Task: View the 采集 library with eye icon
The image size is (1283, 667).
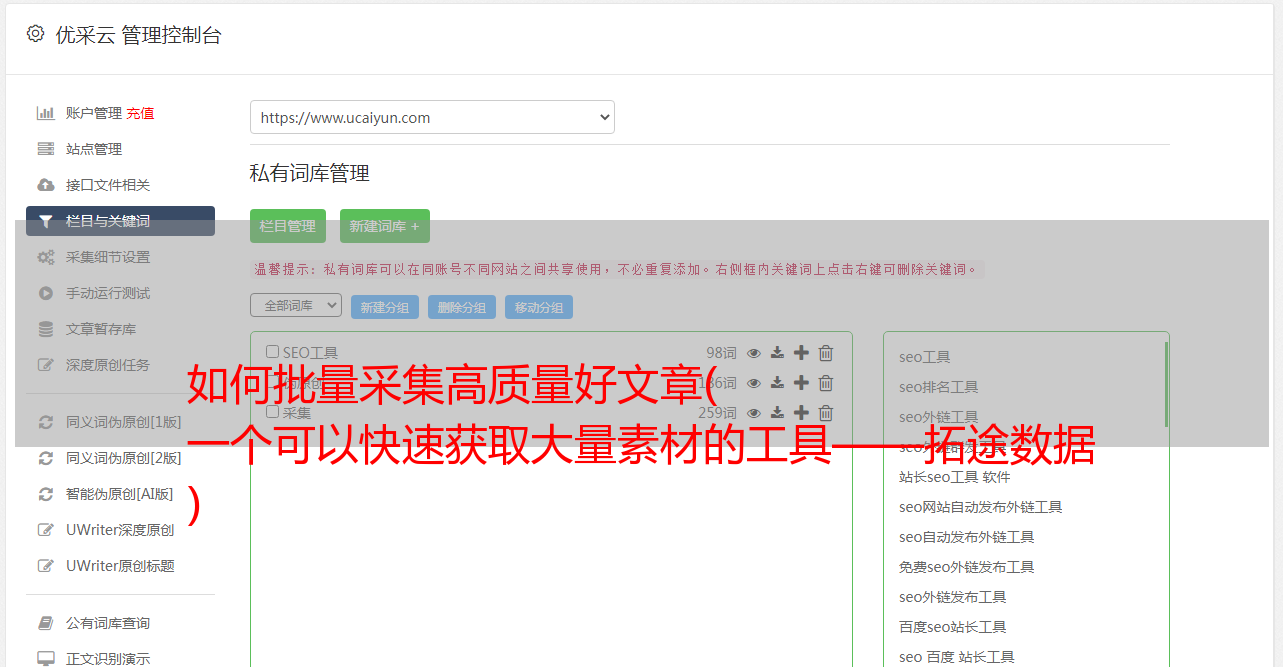Action: click(754, 413)
